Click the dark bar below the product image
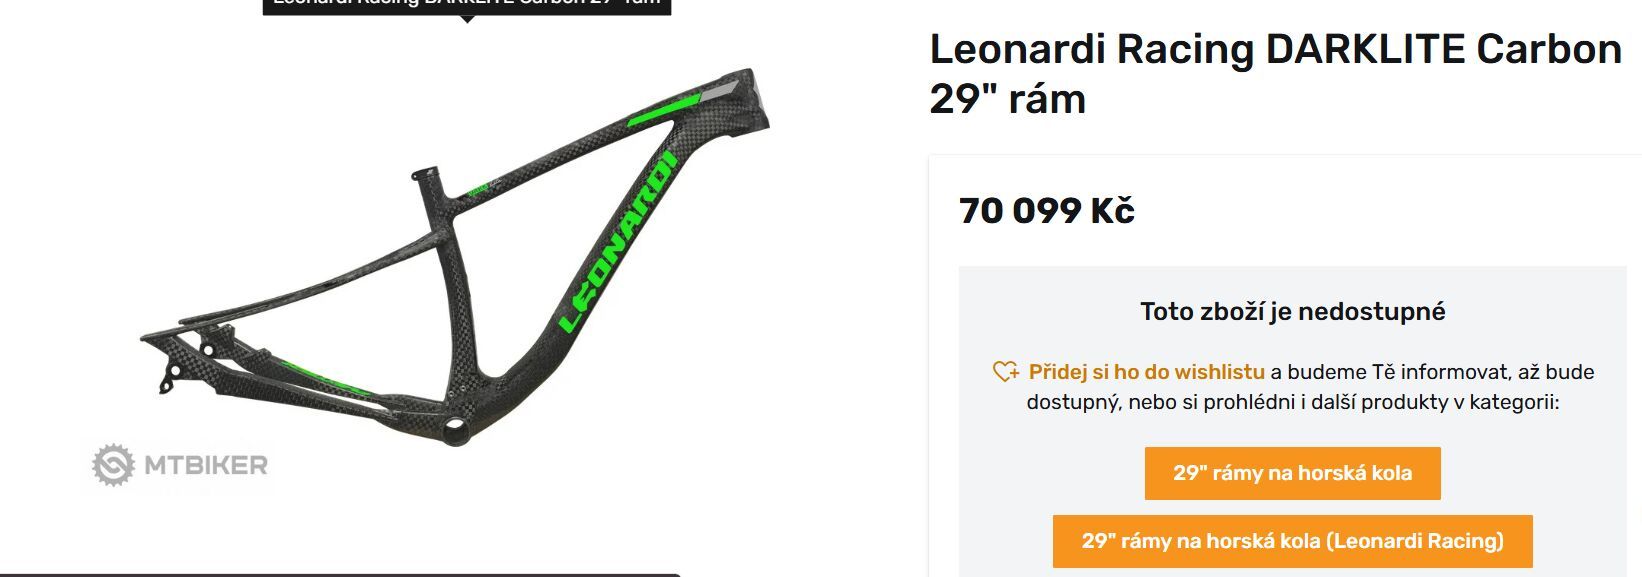Screen dimensions: 1642x577 coord(340,574)
